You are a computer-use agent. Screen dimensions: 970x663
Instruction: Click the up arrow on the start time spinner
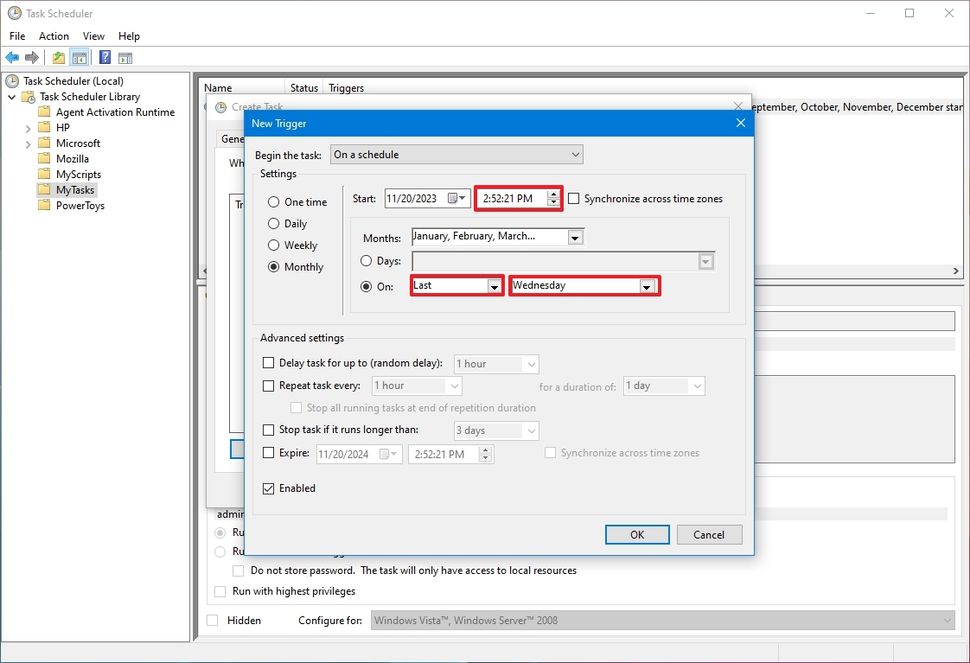pyautogui.click(x=554, y=193)
